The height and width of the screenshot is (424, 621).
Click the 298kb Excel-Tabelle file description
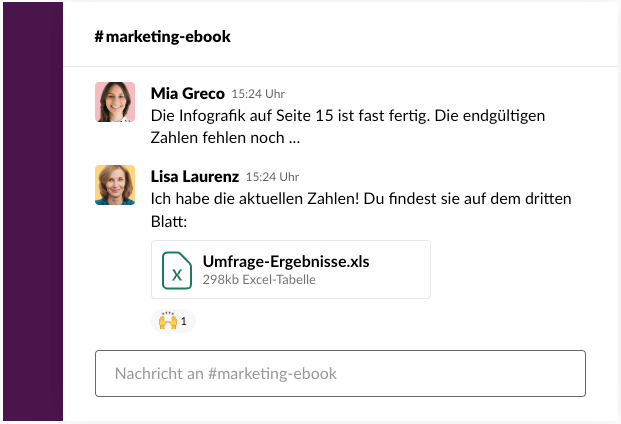tap(259, 280)
